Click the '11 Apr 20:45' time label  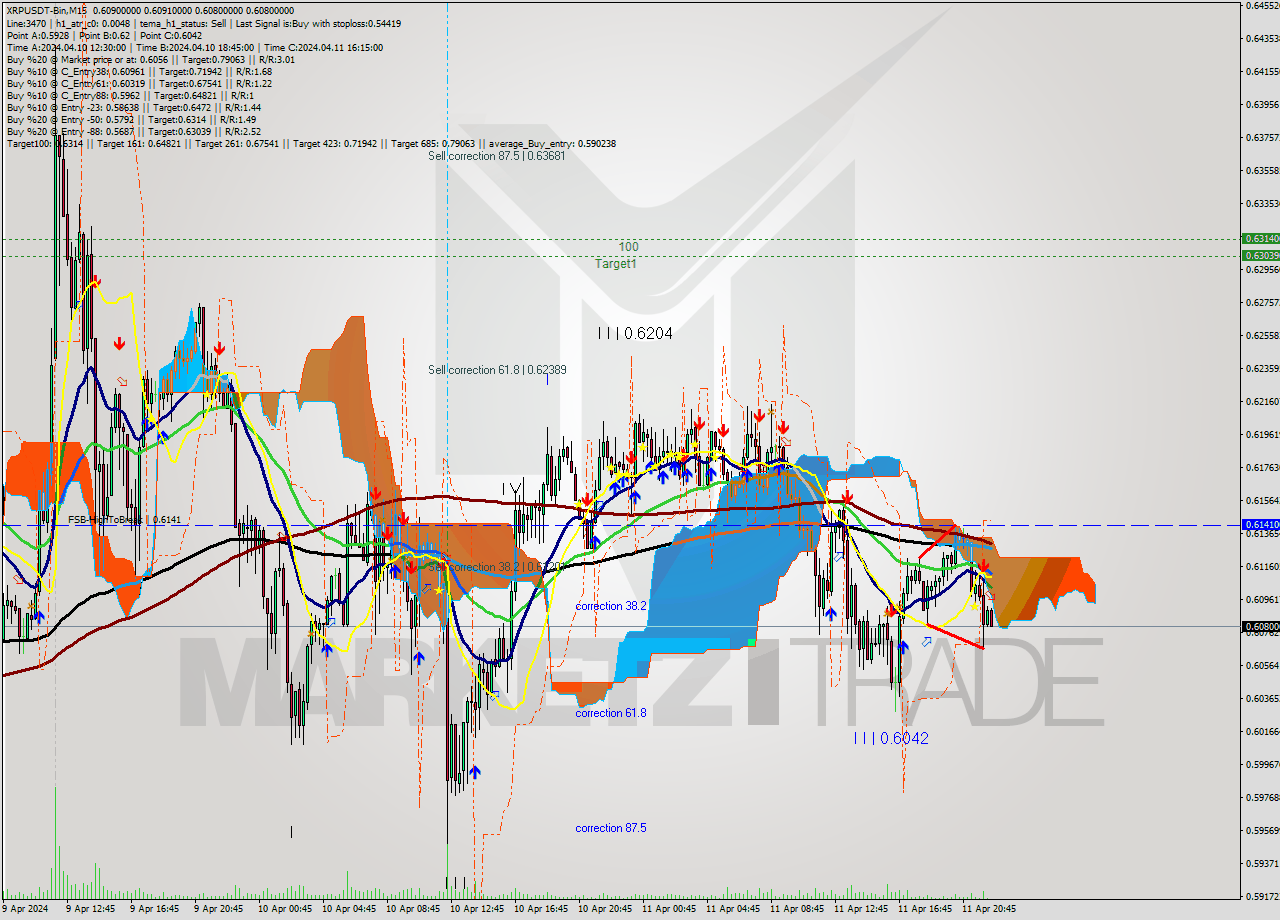coord(989,909)
